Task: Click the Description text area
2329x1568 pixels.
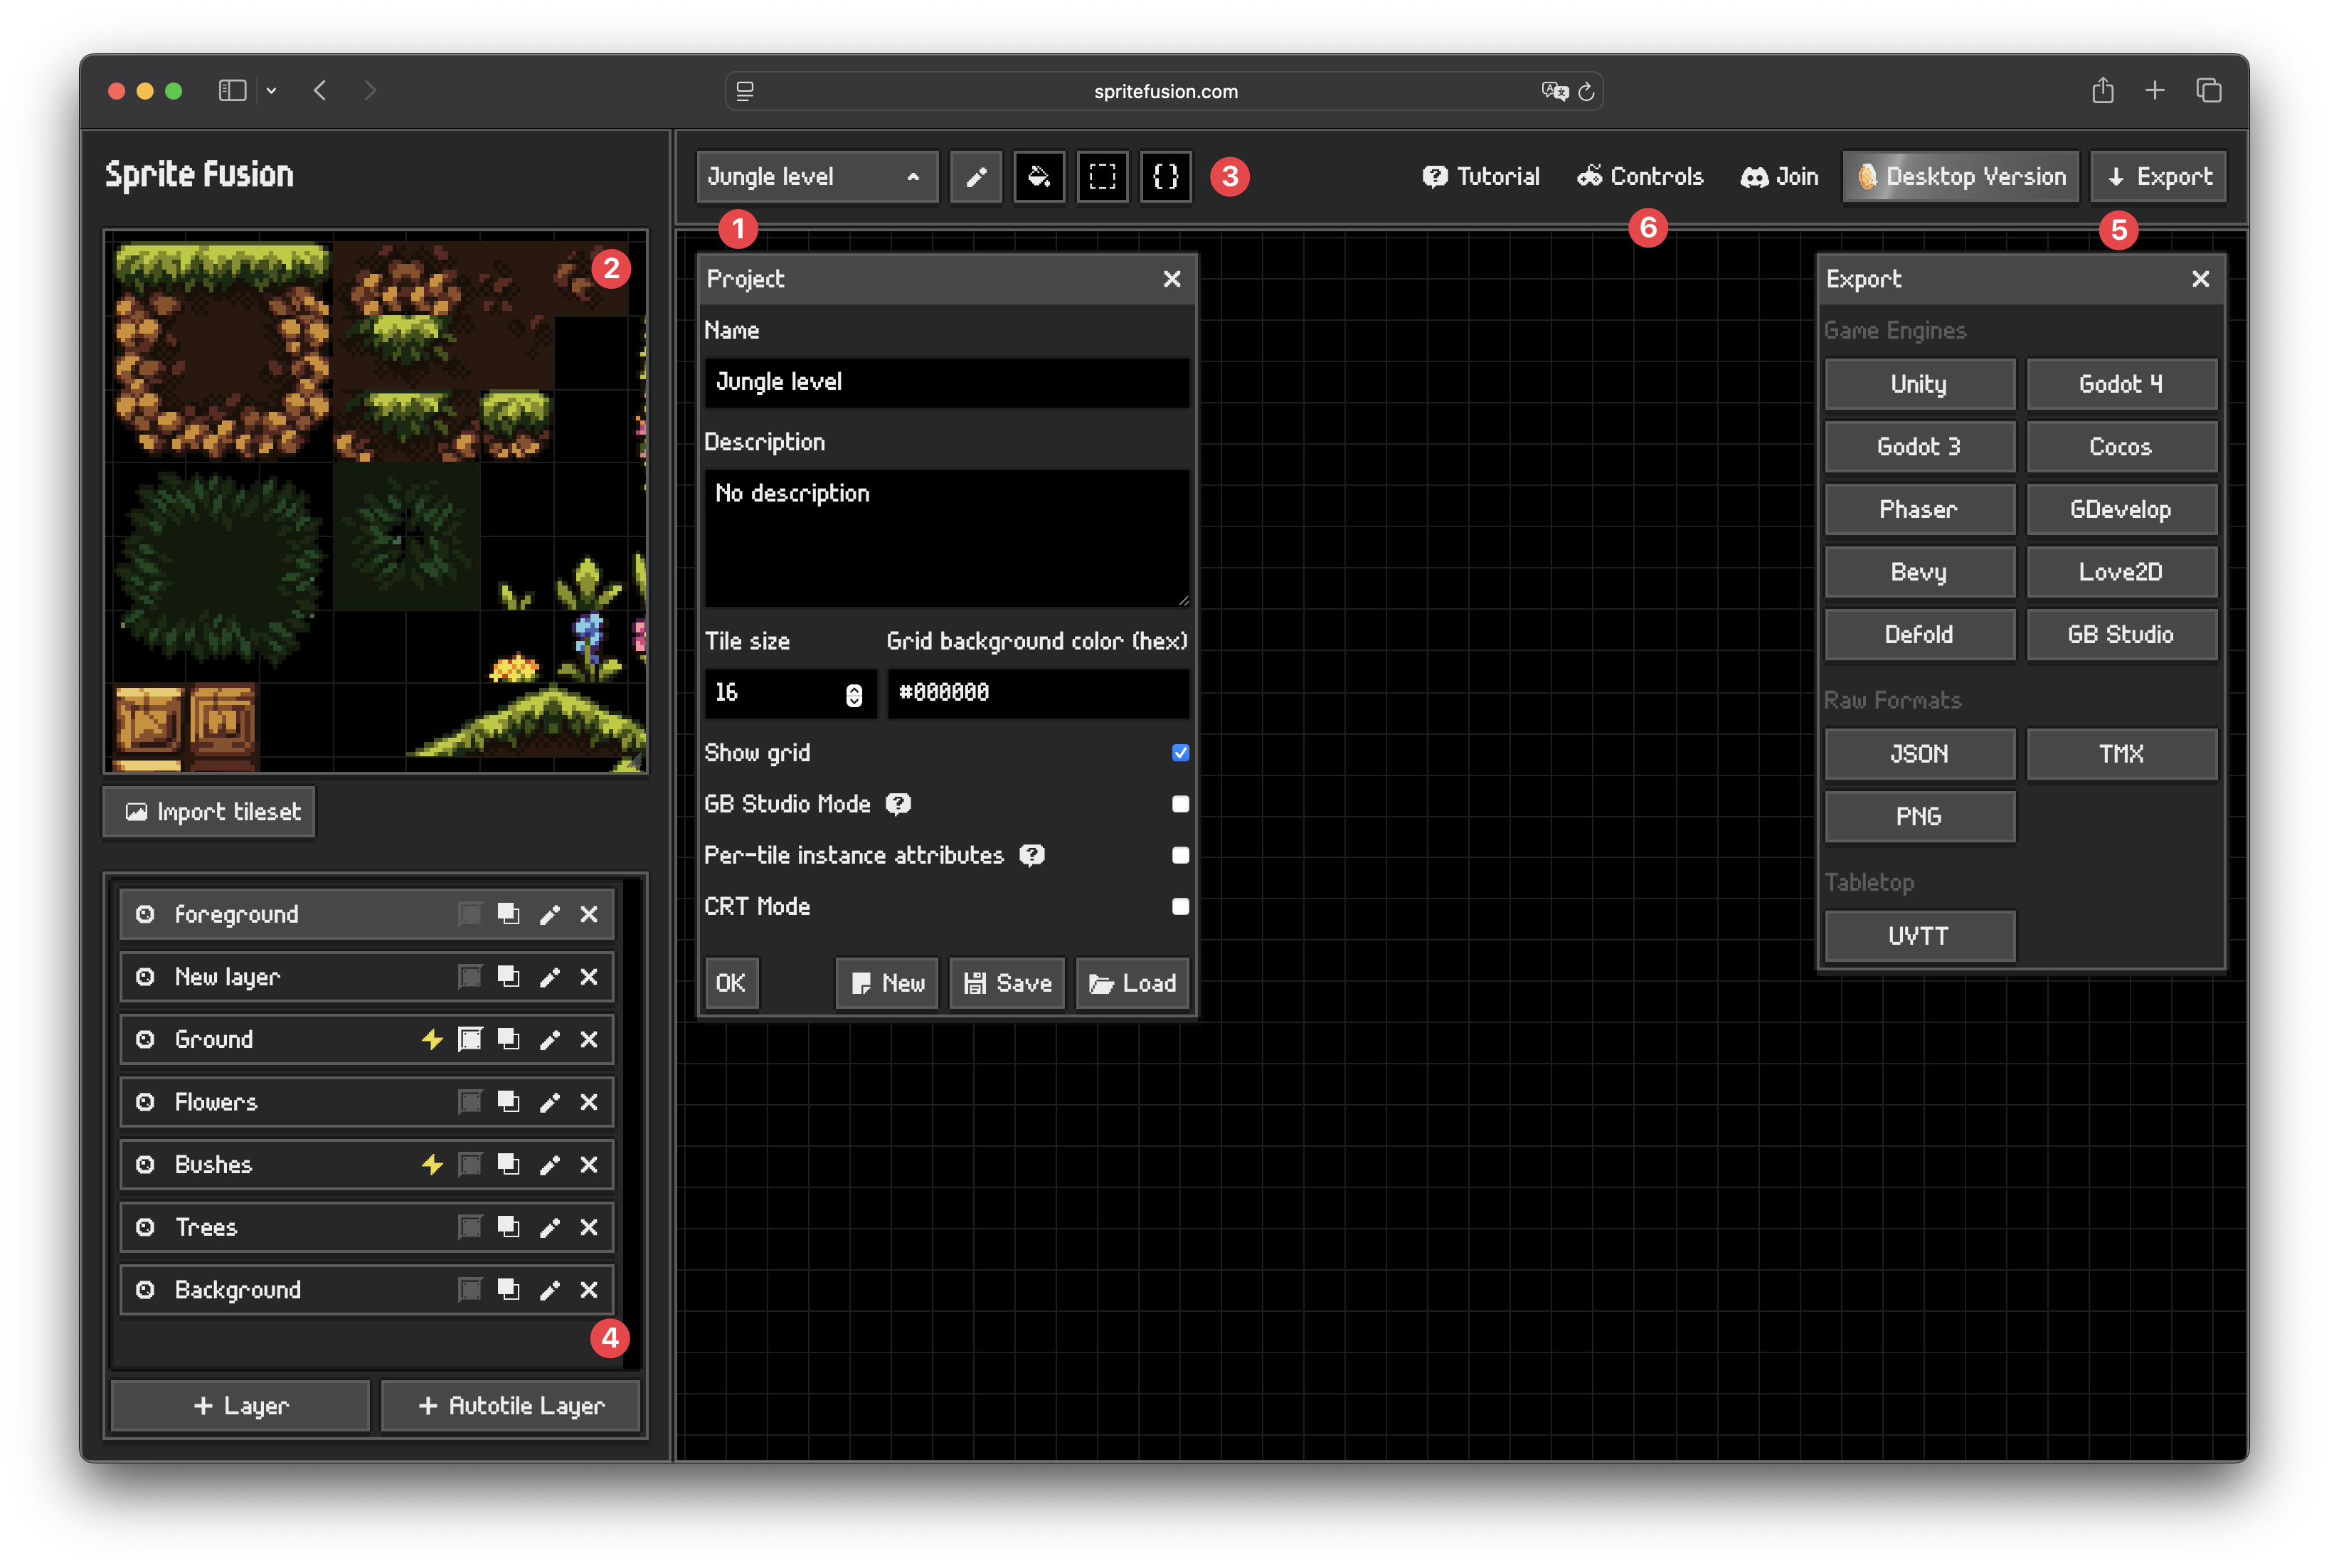Action: (946, 538)
